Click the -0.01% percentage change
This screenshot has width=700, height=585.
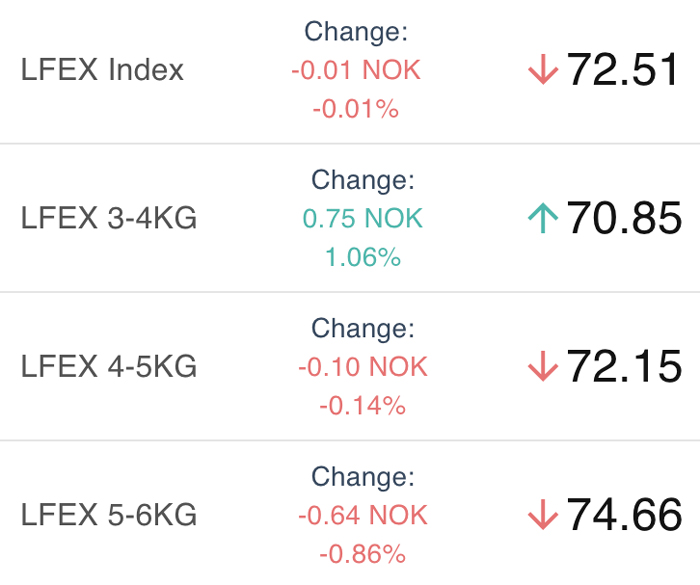tap(356, 109)
